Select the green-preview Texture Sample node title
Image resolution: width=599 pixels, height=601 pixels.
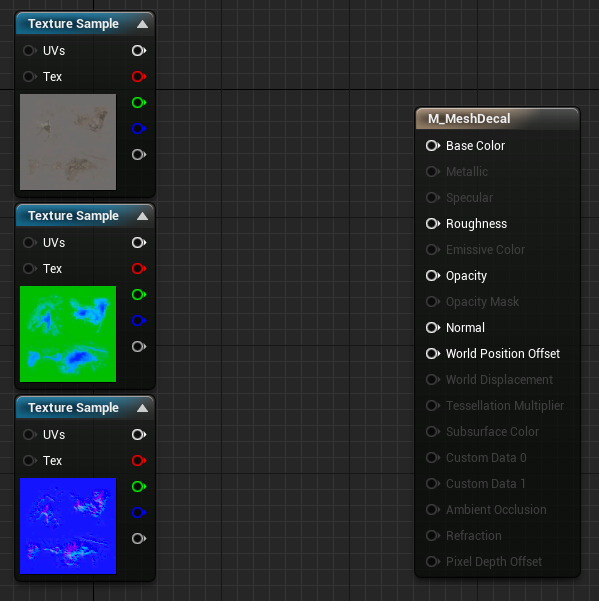(x=73, y=216)
